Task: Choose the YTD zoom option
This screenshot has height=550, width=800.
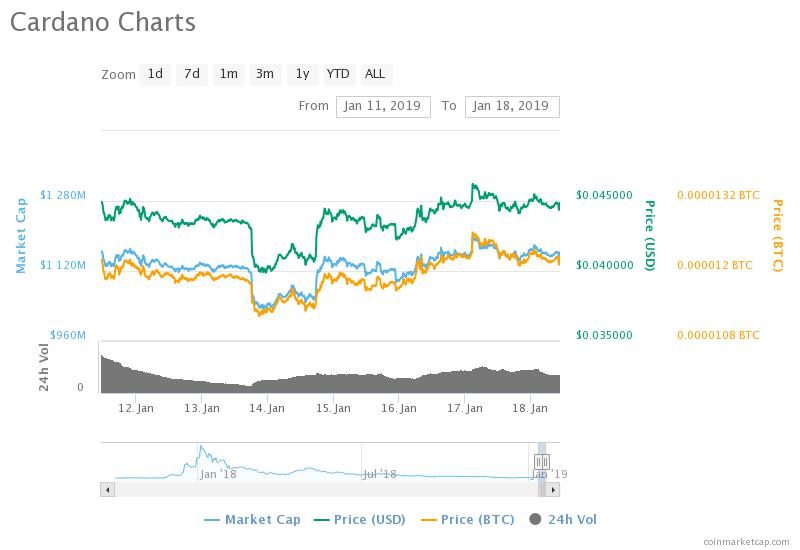Action: [x=338, y=74]
